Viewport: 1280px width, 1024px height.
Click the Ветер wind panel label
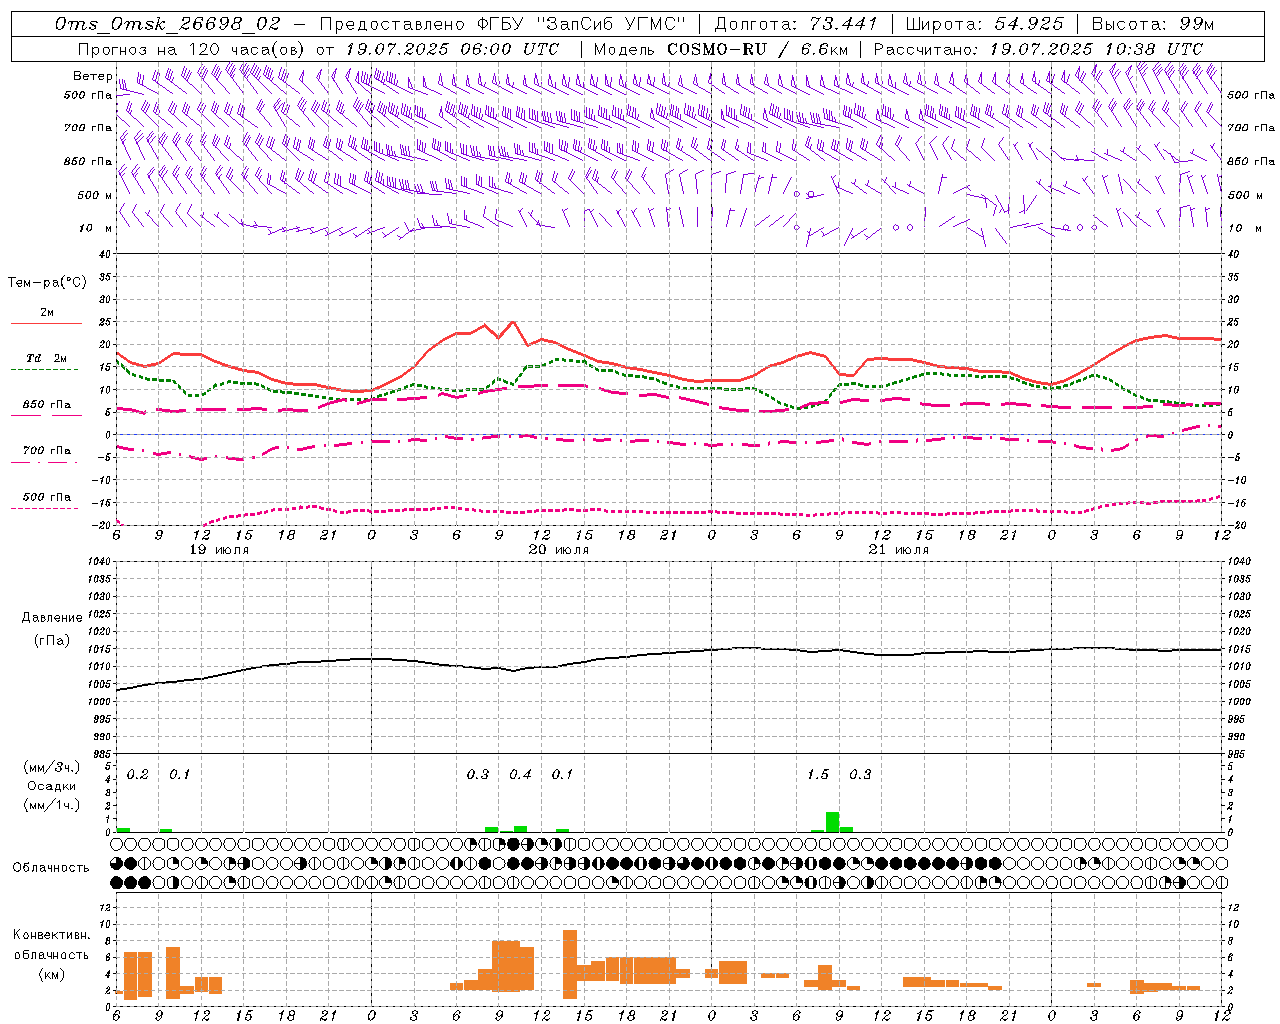93,76
